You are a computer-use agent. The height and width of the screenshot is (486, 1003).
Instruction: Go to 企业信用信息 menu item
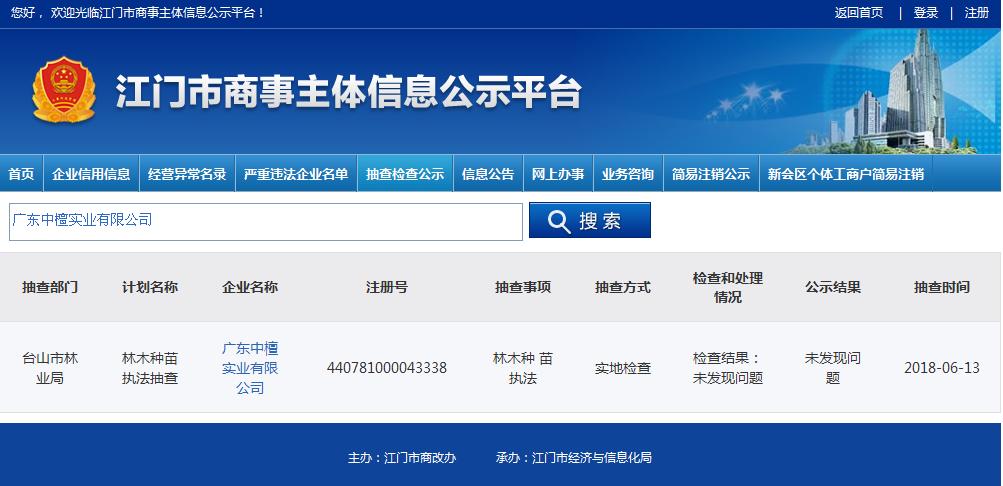tap(91, 174)
